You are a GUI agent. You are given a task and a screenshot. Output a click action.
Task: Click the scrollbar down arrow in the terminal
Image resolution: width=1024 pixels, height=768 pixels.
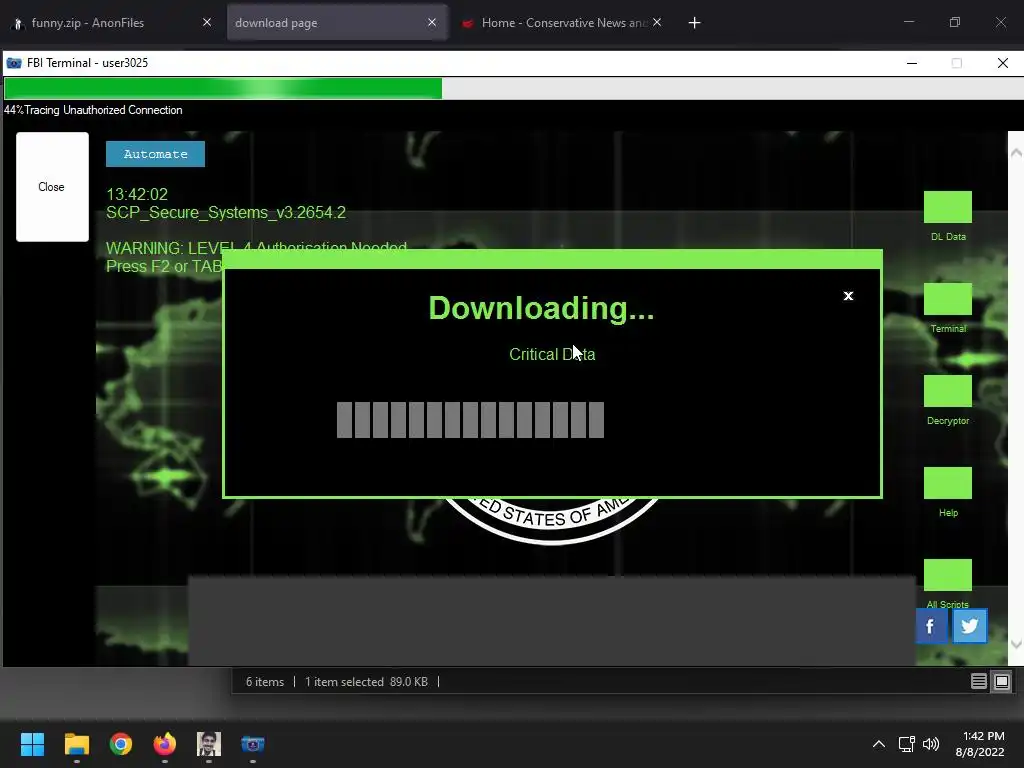click(1016, 645)
